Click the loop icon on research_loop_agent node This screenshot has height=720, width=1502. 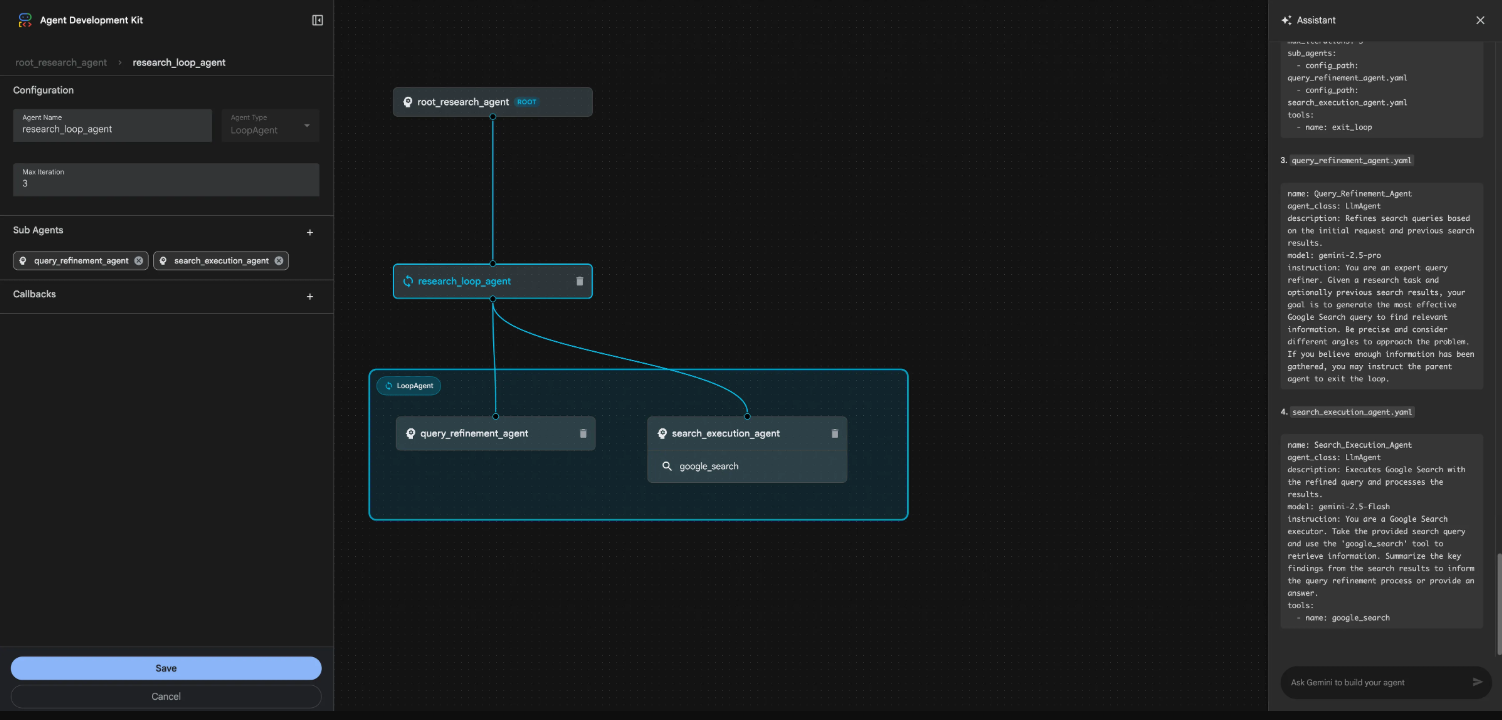407,281
